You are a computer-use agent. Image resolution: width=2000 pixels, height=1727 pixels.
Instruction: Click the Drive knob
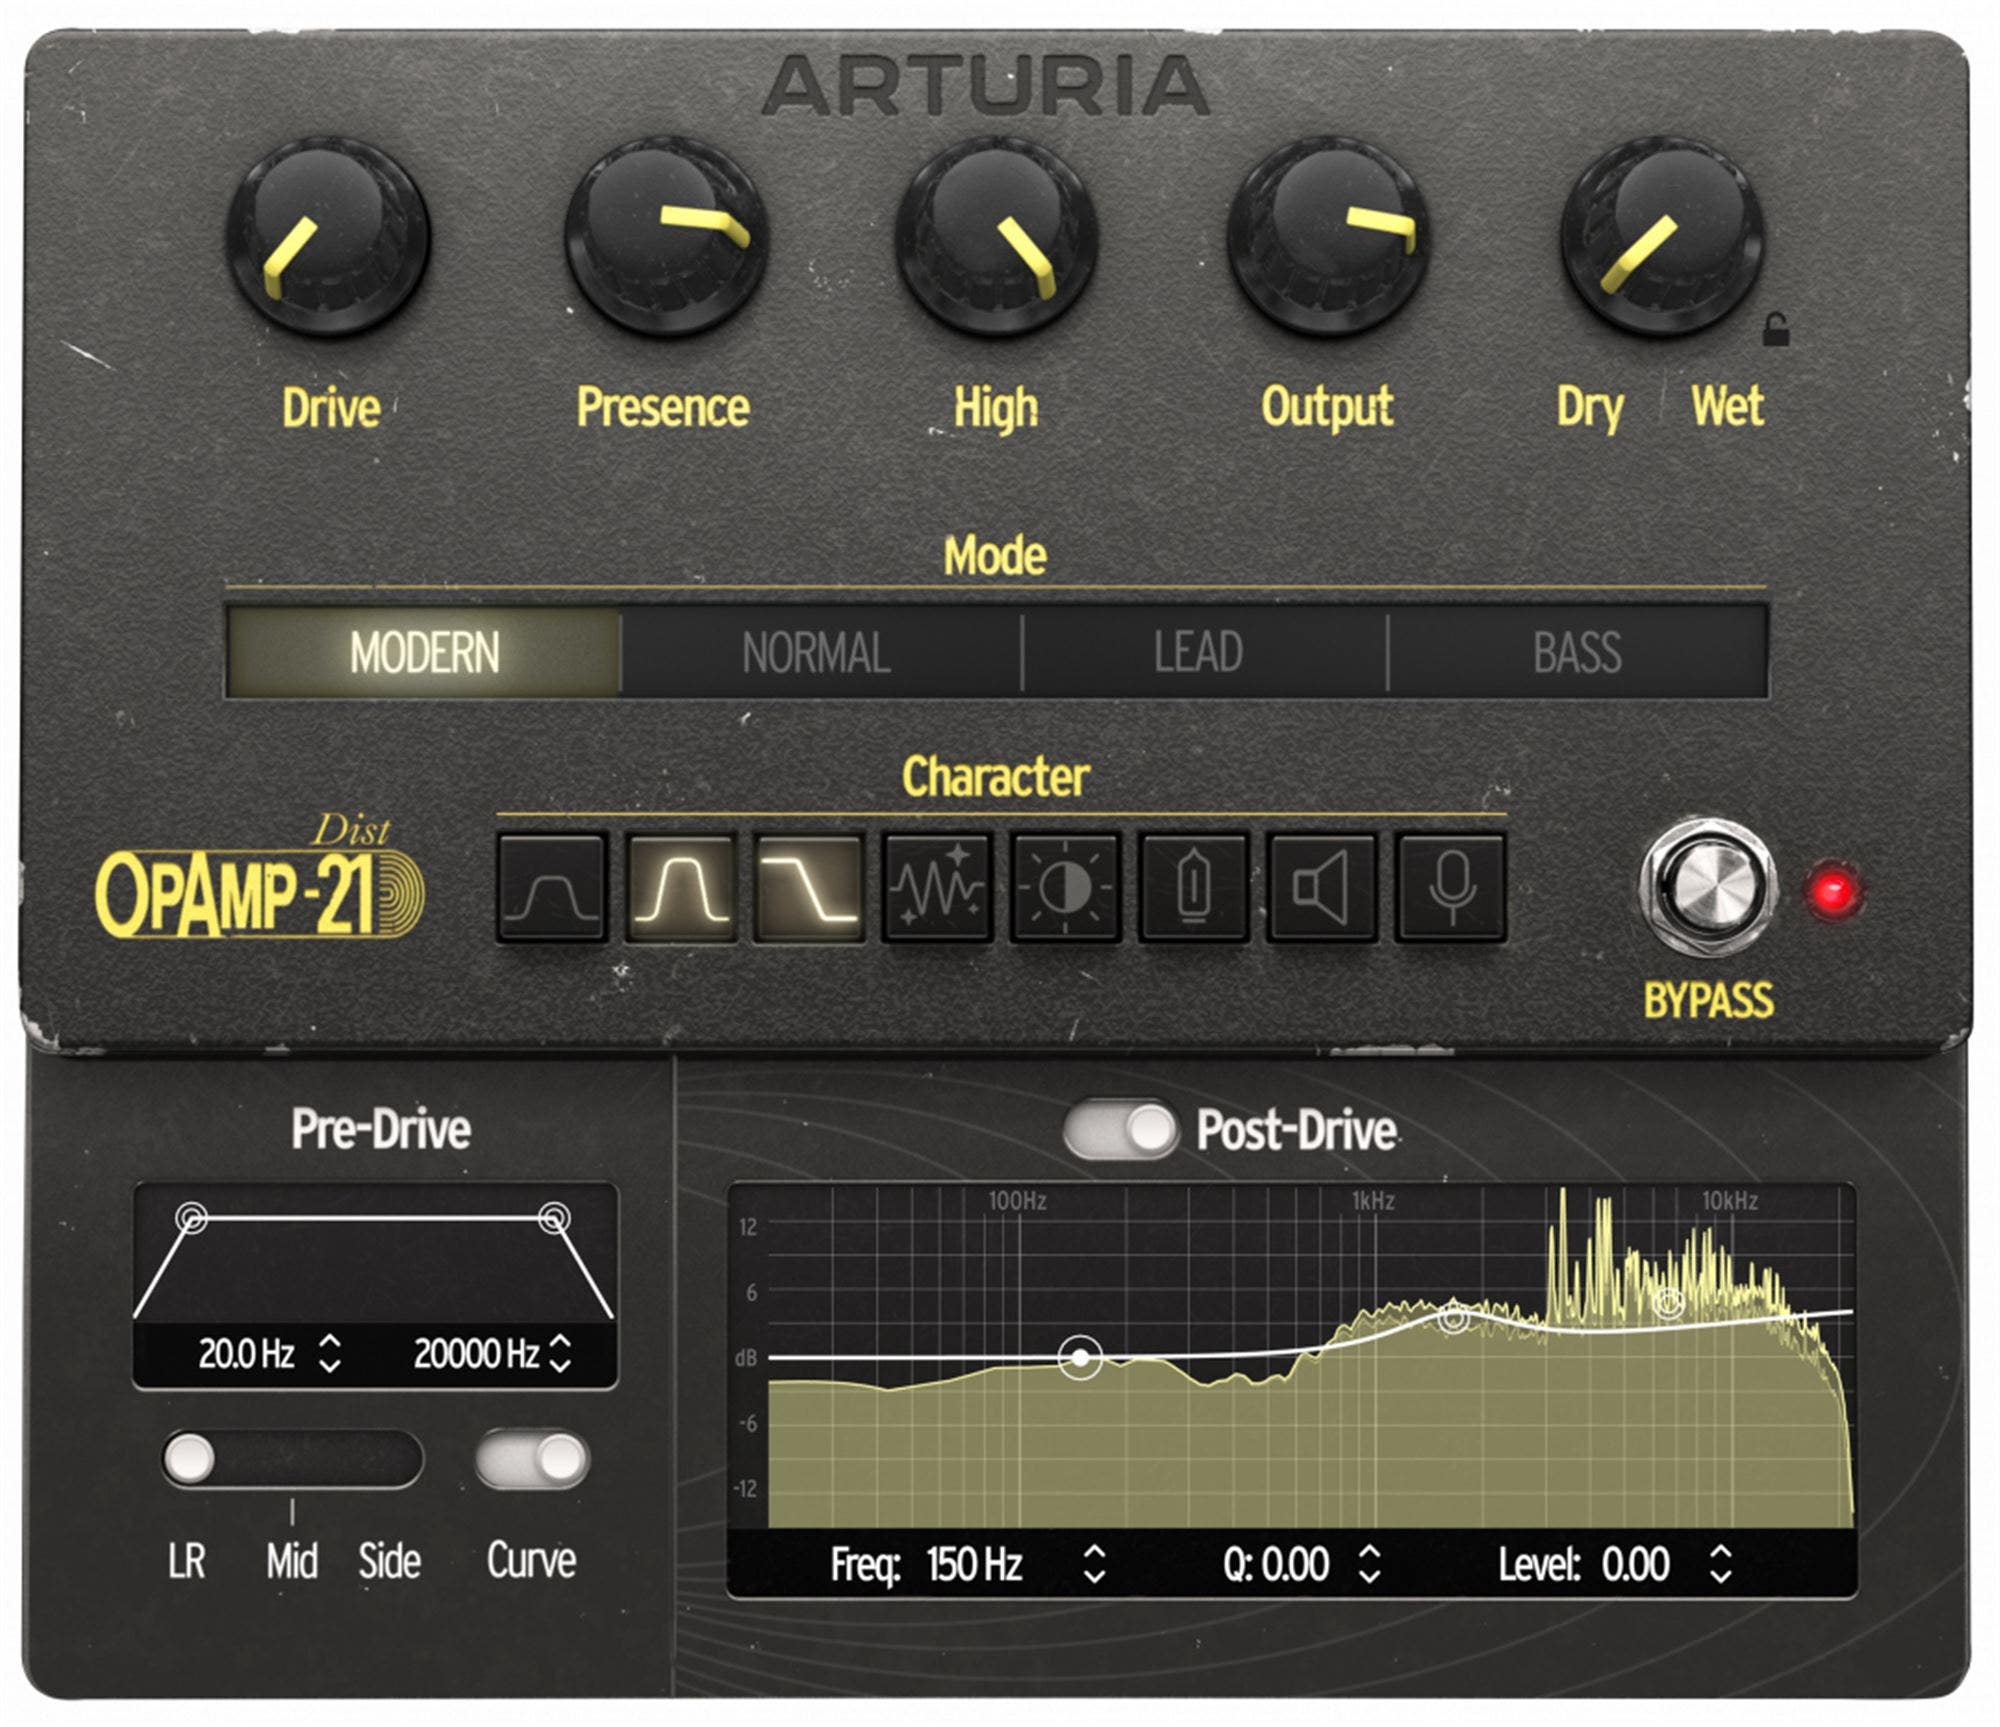pos(328,237)
